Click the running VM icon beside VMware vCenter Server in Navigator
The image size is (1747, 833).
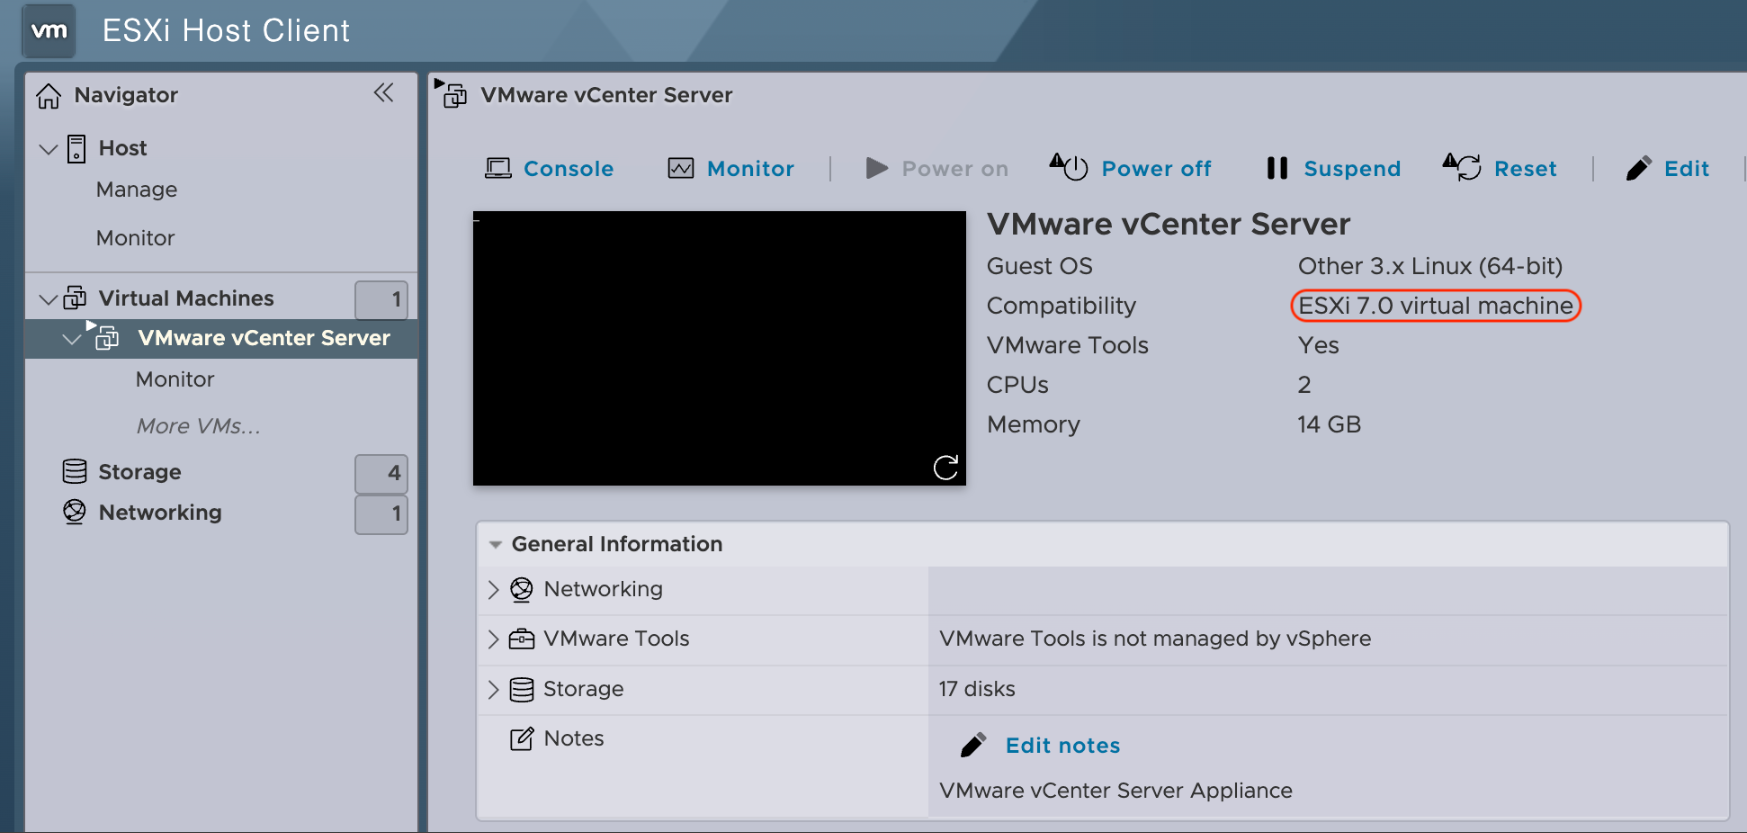(104, 336)
